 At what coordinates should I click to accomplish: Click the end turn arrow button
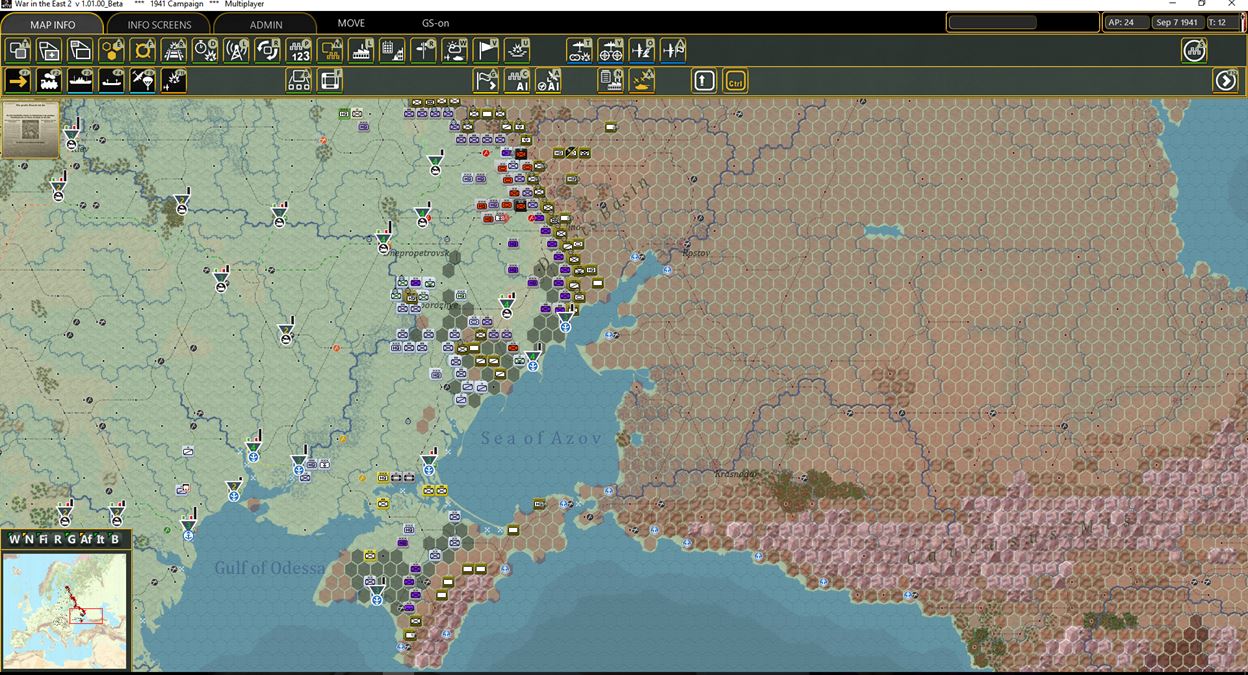click(x=1226, y=81)
